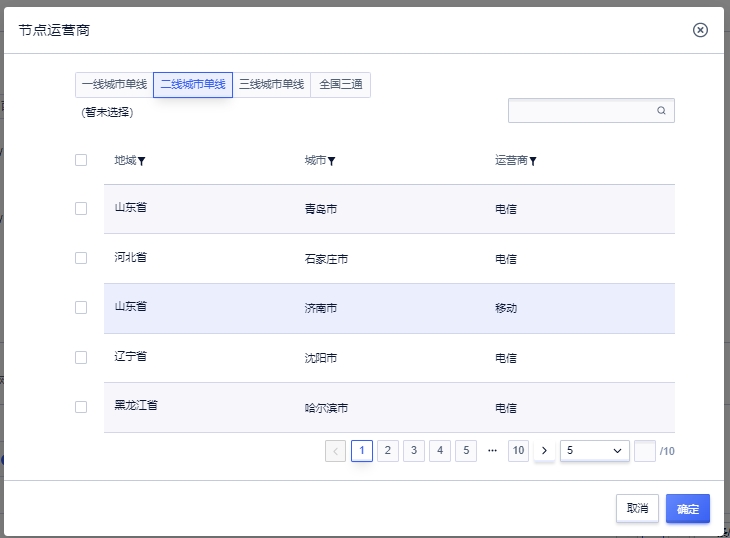Toggle the select-all header checkbox
The image size is (730, 538).
[x=81, y=160]
